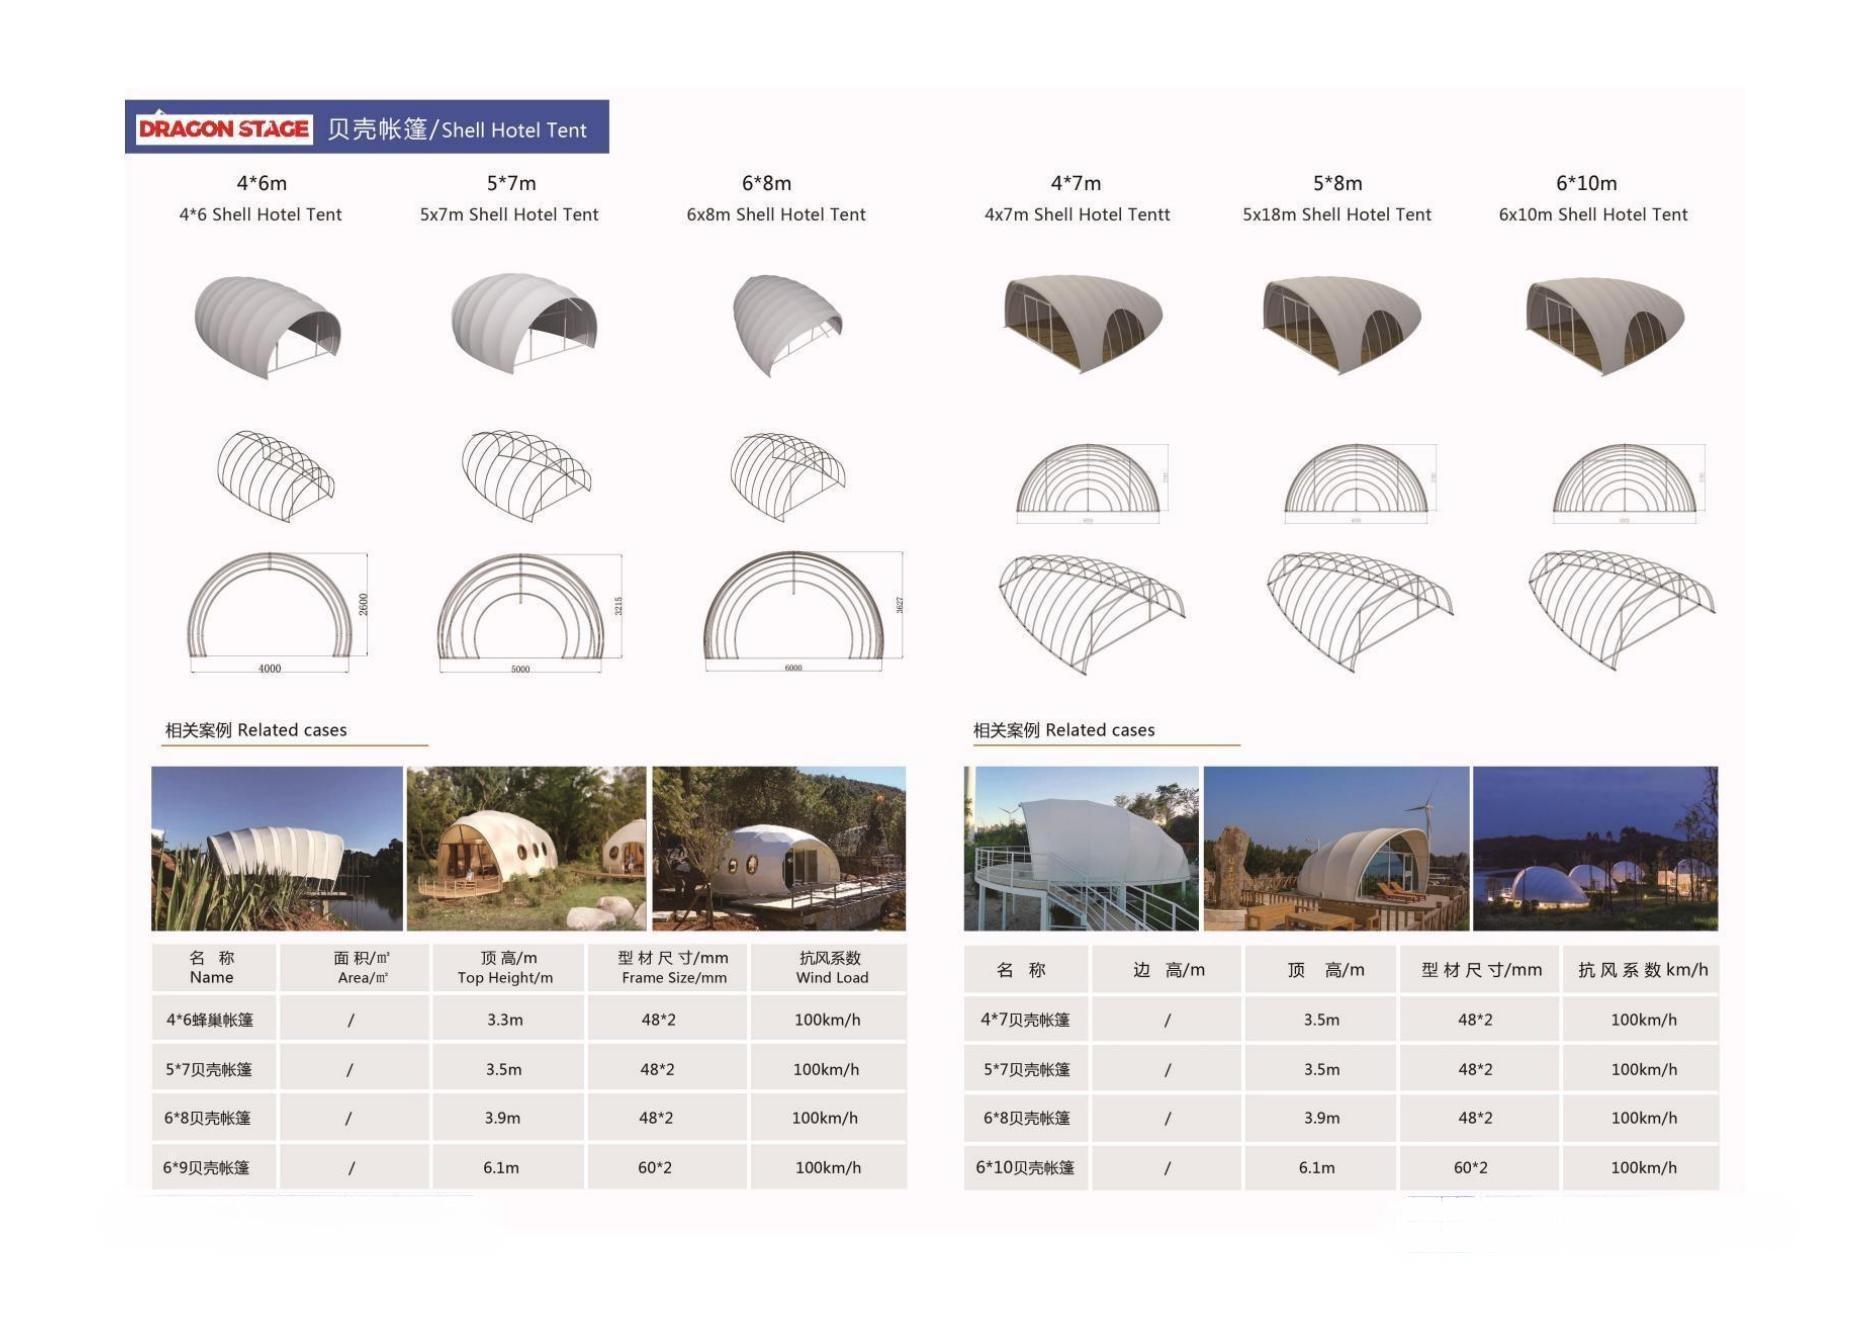Select the 6*8m size heading
The height and width of the screenshot is (1323, 1871).
click(766, 183)
